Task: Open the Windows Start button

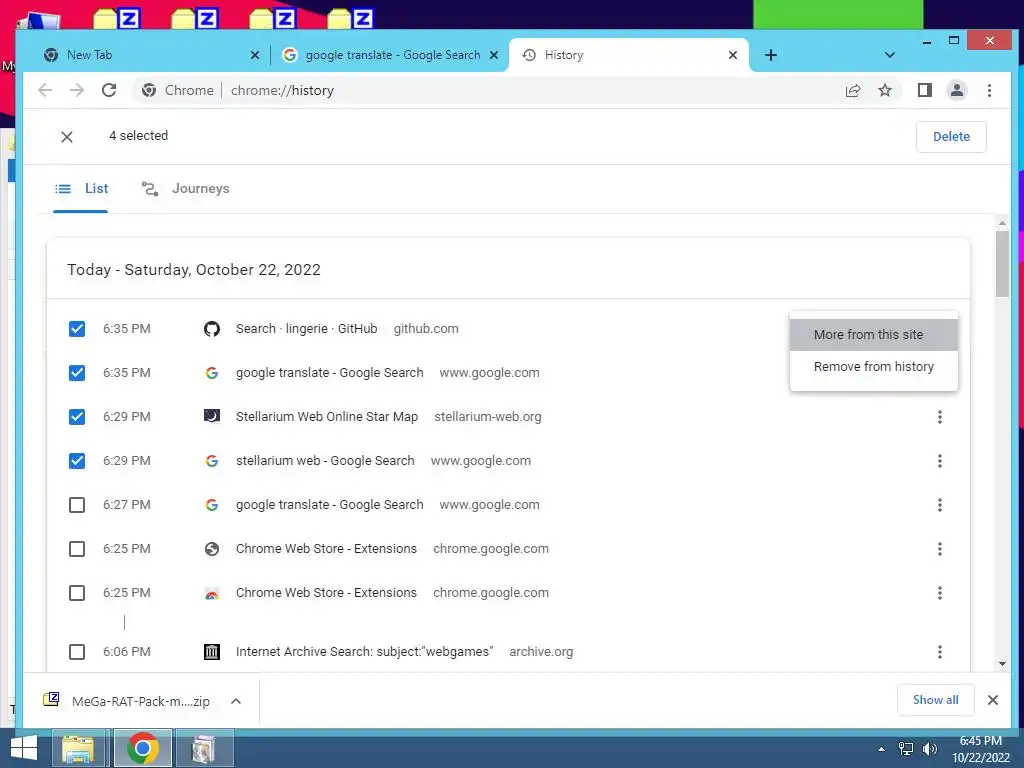Action: (24, 748)
